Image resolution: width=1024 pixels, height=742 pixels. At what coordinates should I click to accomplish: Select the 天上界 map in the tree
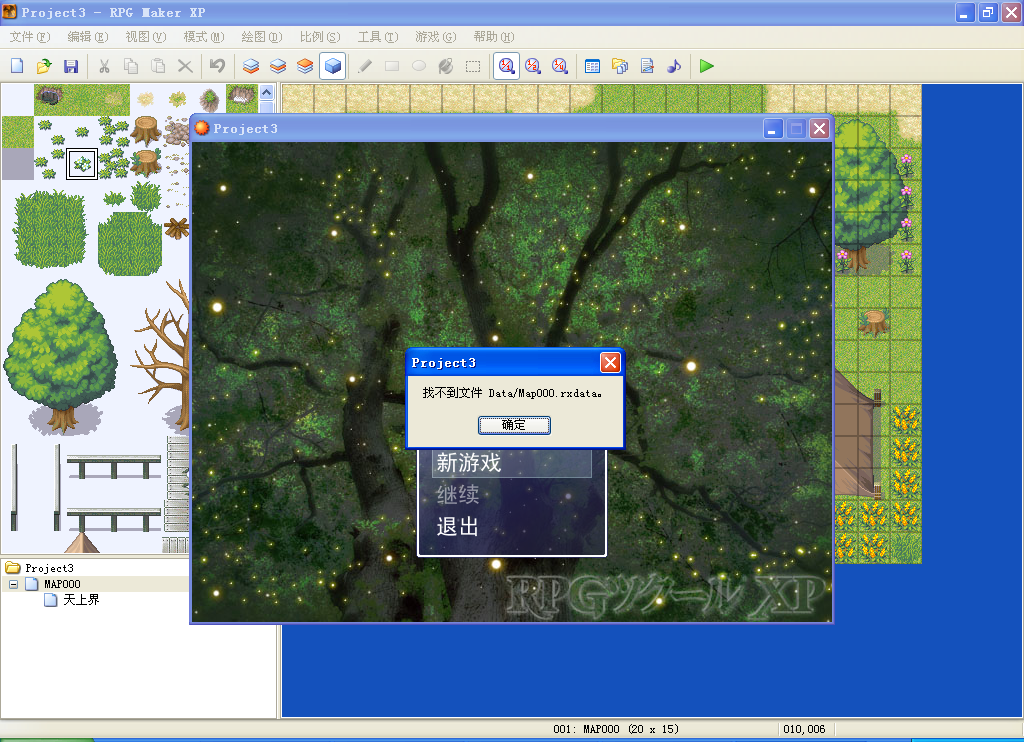[x=81, y=600]
